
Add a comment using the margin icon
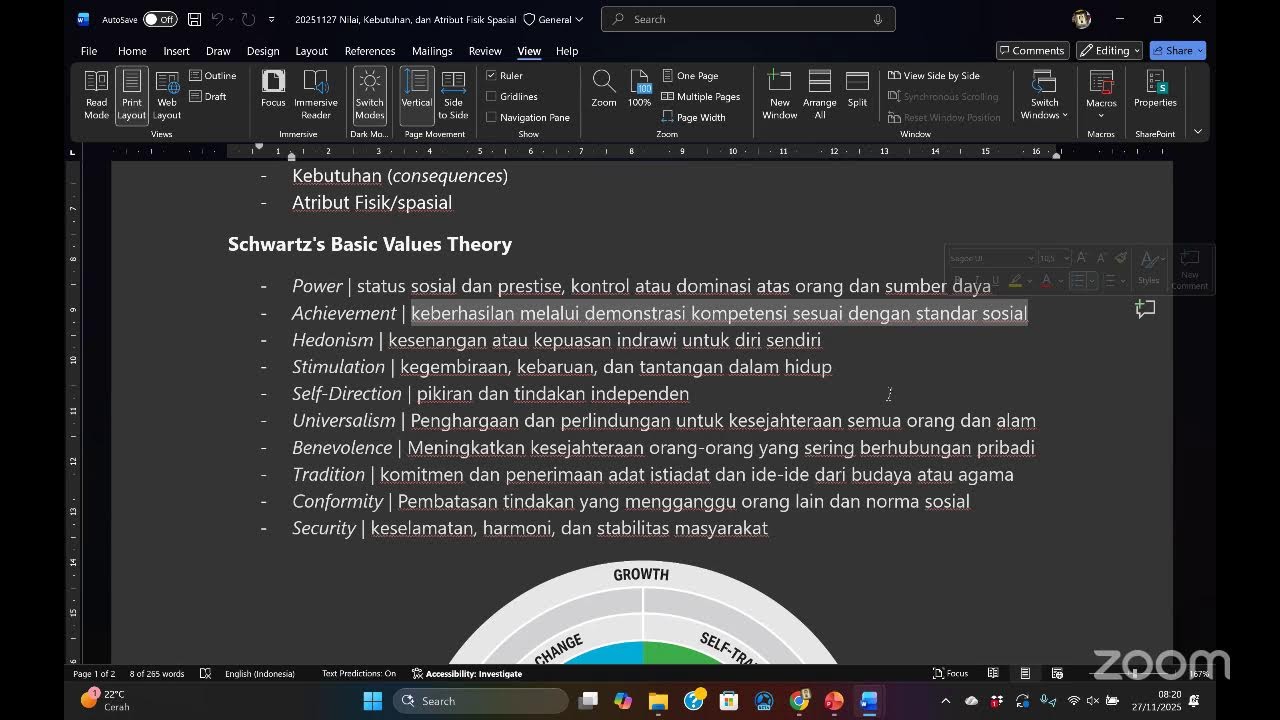coord(1146,309)
